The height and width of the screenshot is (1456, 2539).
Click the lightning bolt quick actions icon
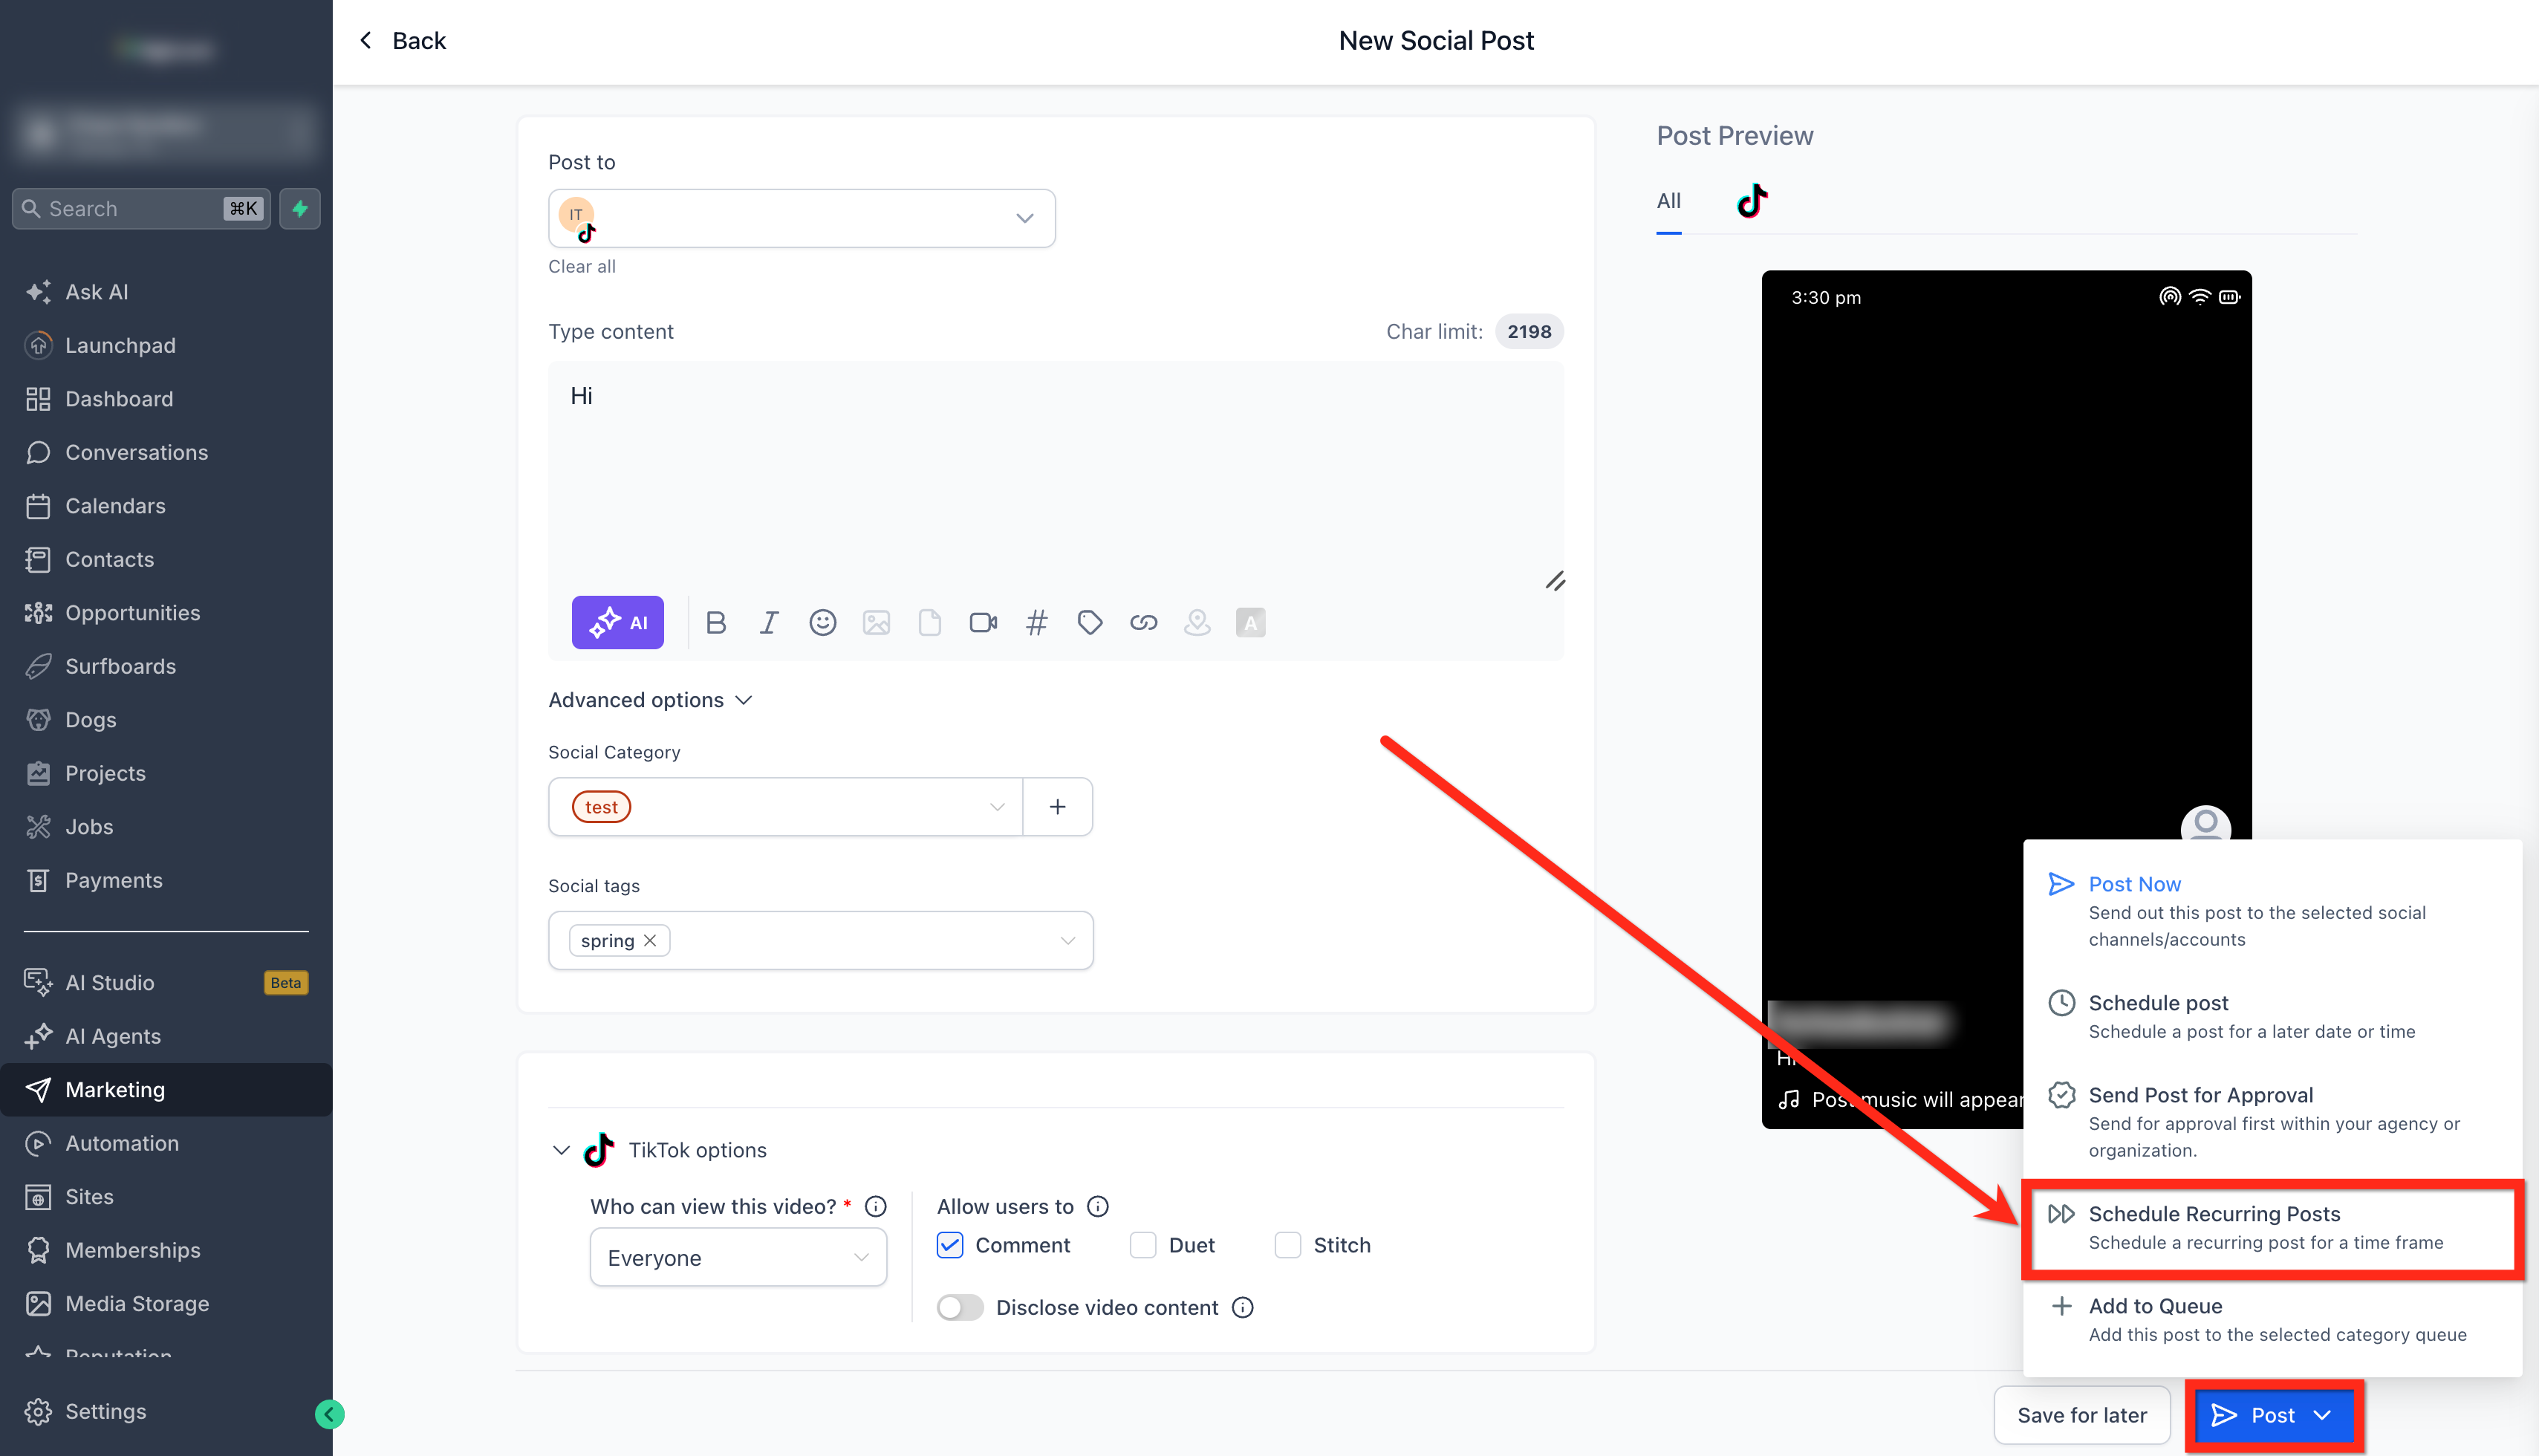300,208
